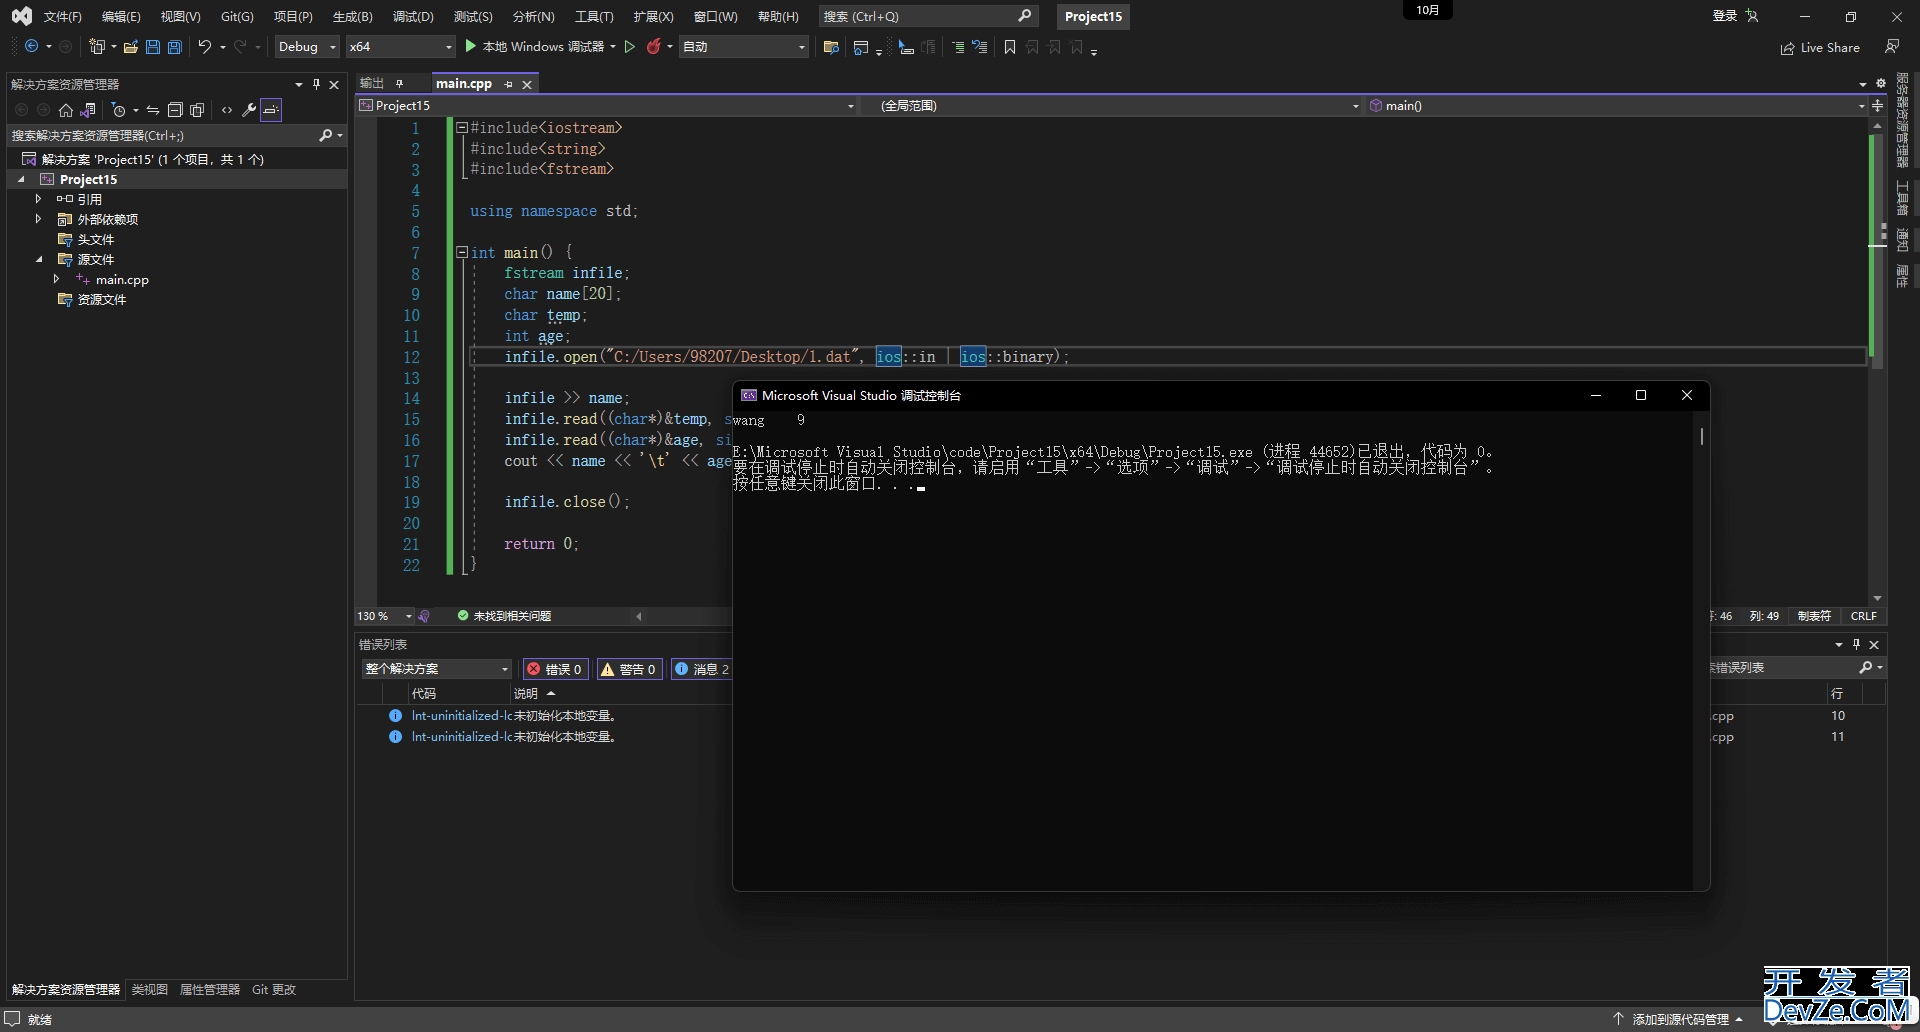Toggle bookmark icon in toolbar
This screenshot has height=1032, width=1920.
[x=1010, y=47]
